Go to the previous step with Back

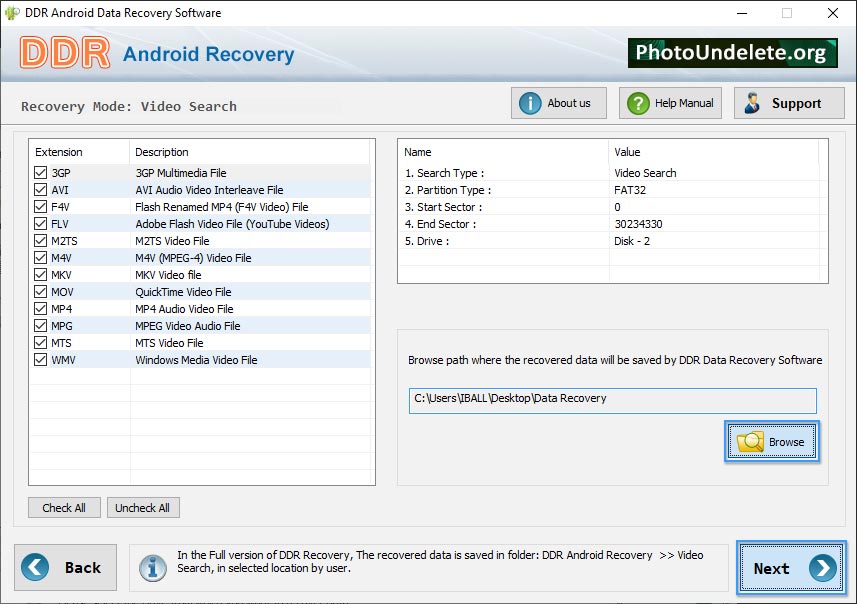tap(66, 567)
